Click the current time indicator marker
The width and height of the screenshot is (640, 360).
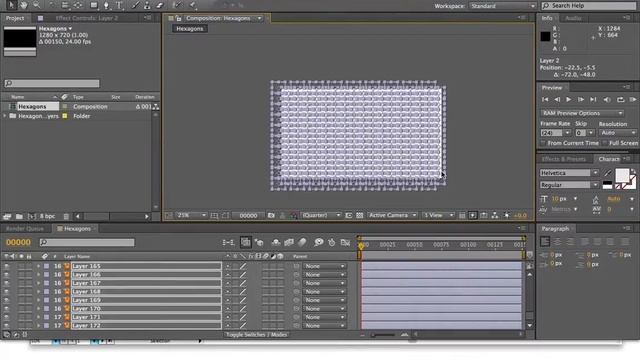point(361,246)
